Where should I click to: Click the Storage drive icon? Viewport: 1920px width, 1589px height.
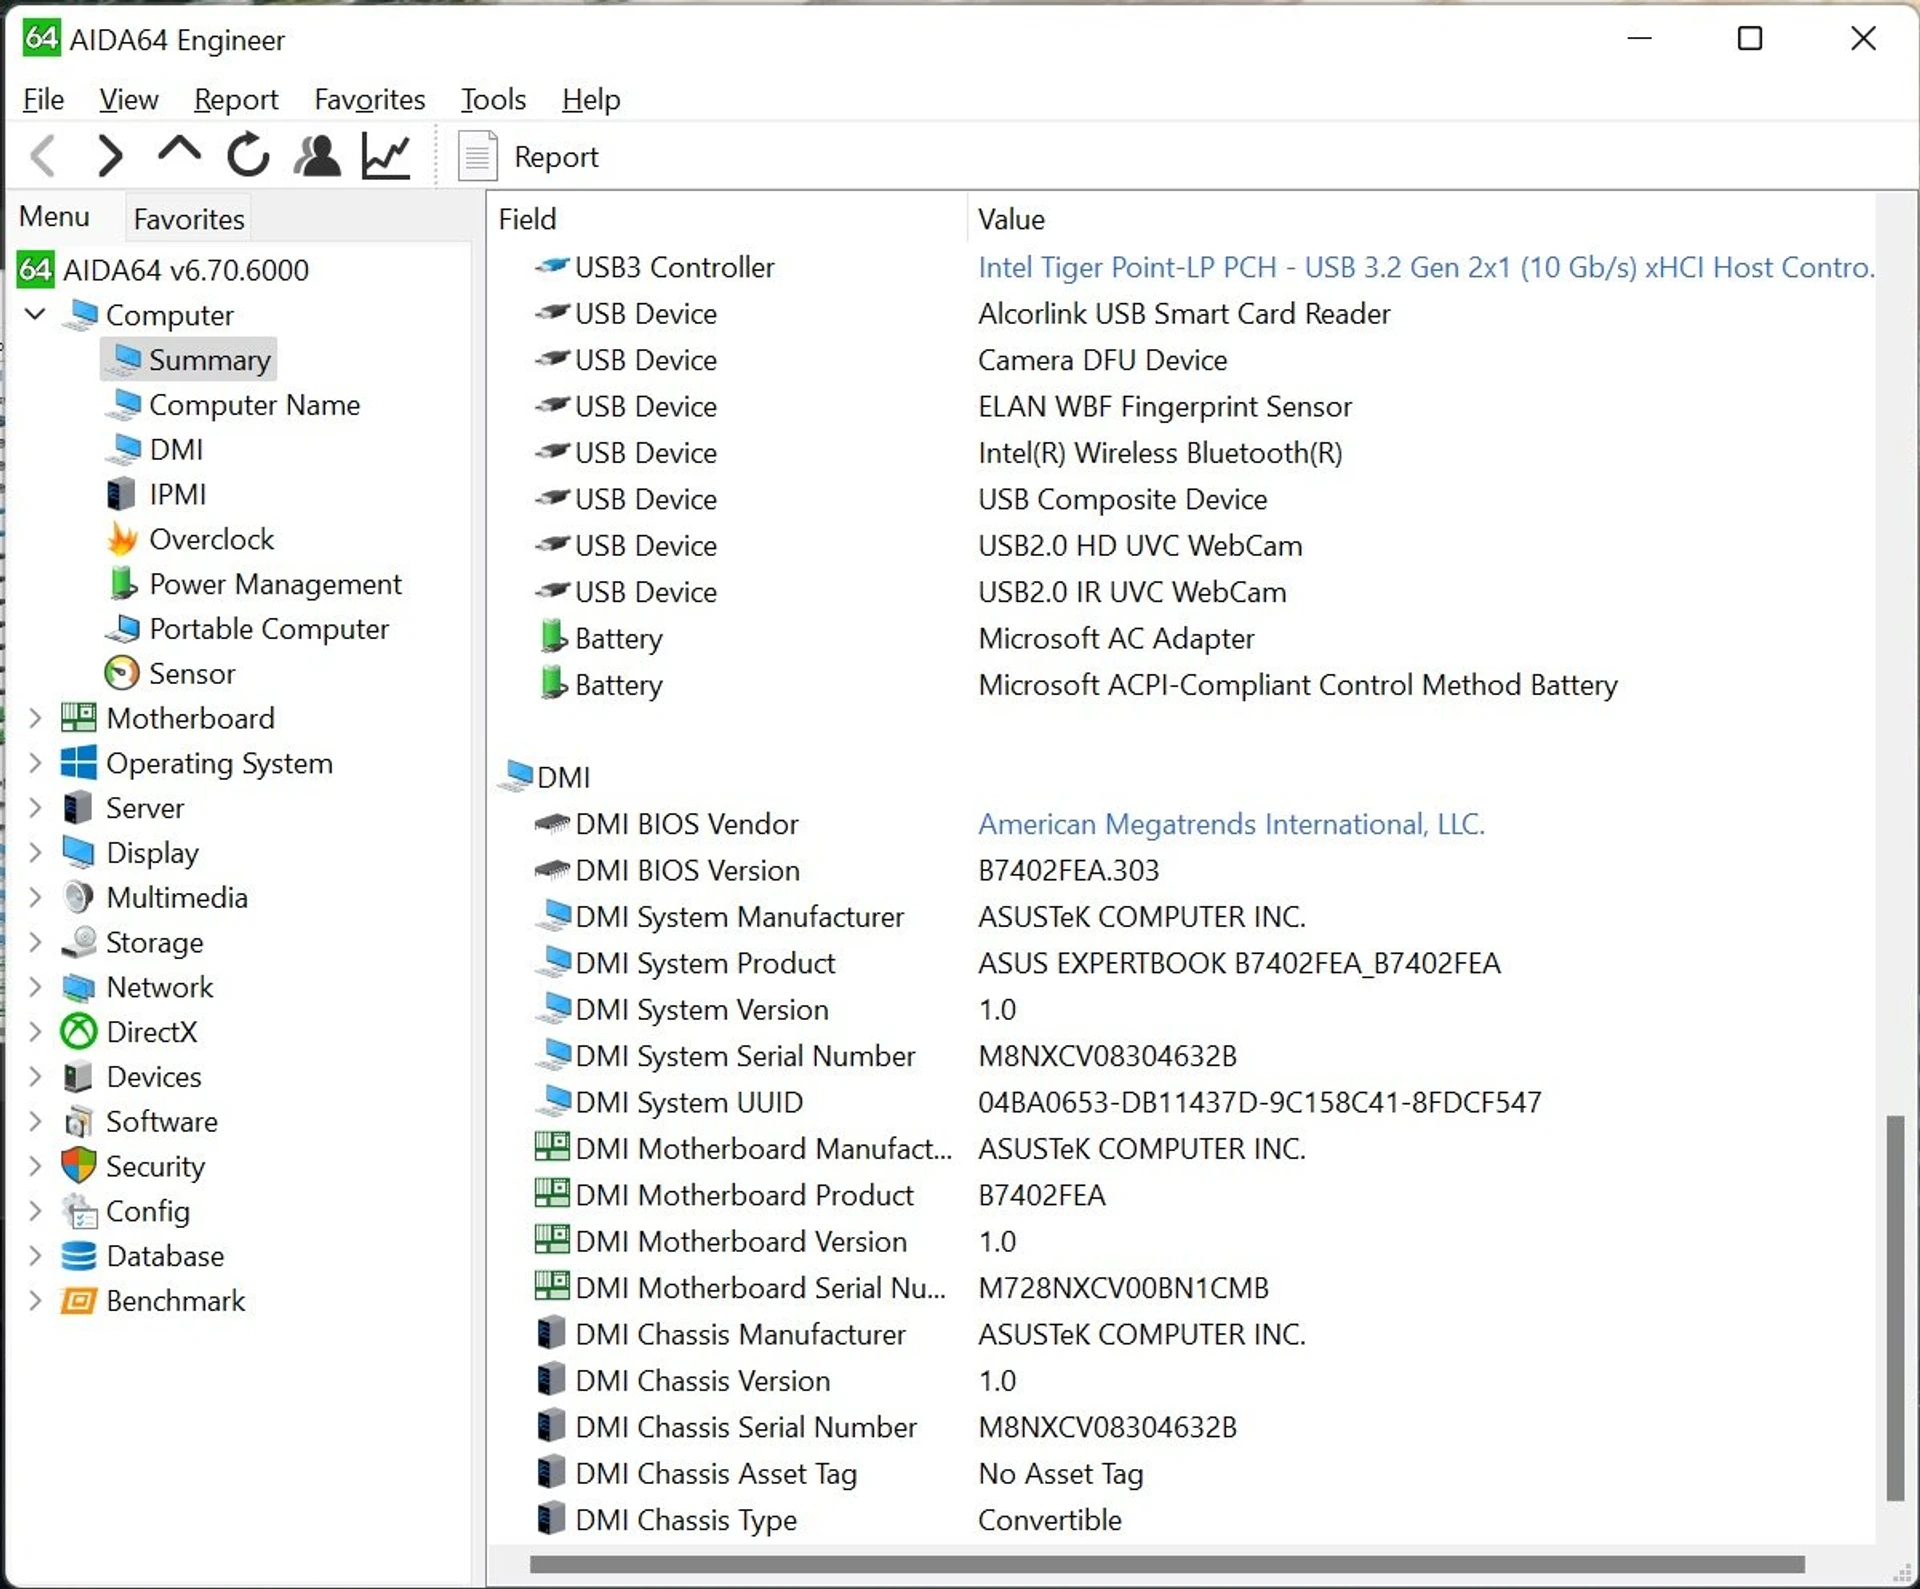[x=79, y=942]
